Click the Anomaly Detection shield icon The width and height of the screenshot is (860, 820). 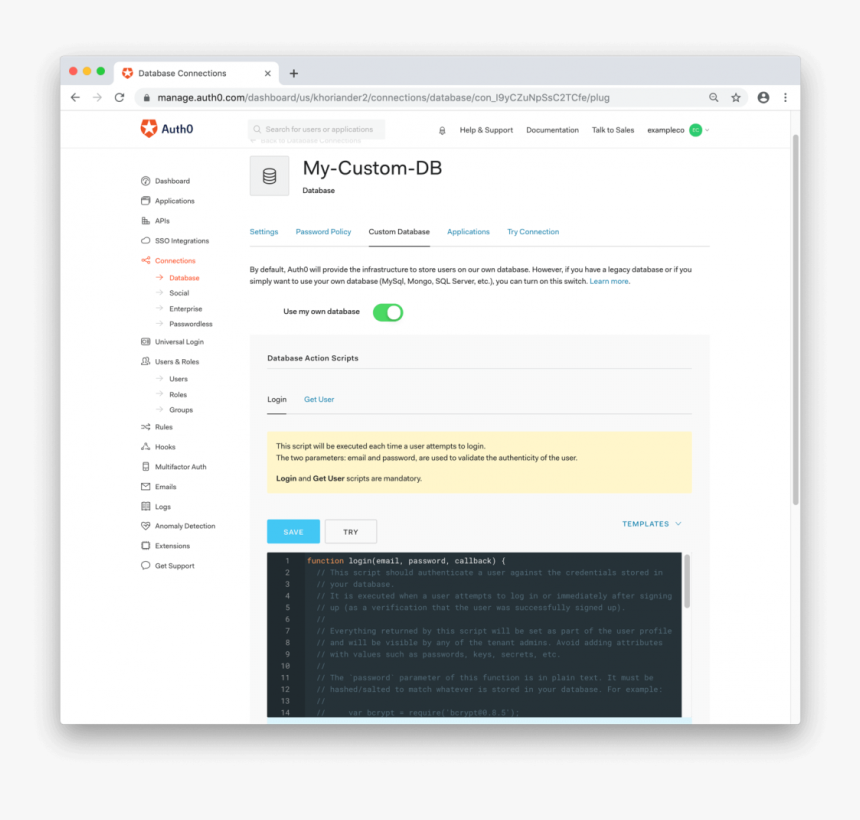[x=145, y=526]
